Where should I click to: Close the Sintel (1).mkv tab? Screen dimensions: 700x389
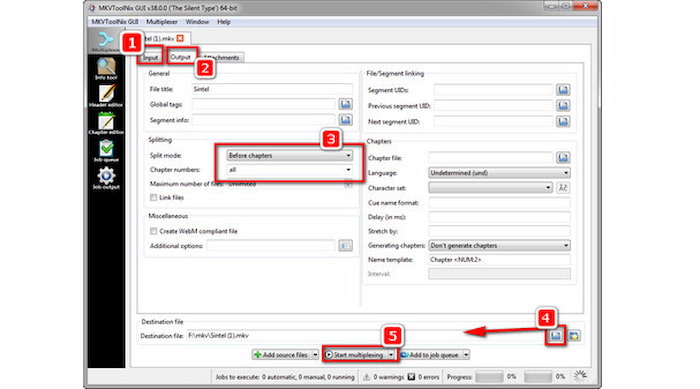click(x=180, y=38)
